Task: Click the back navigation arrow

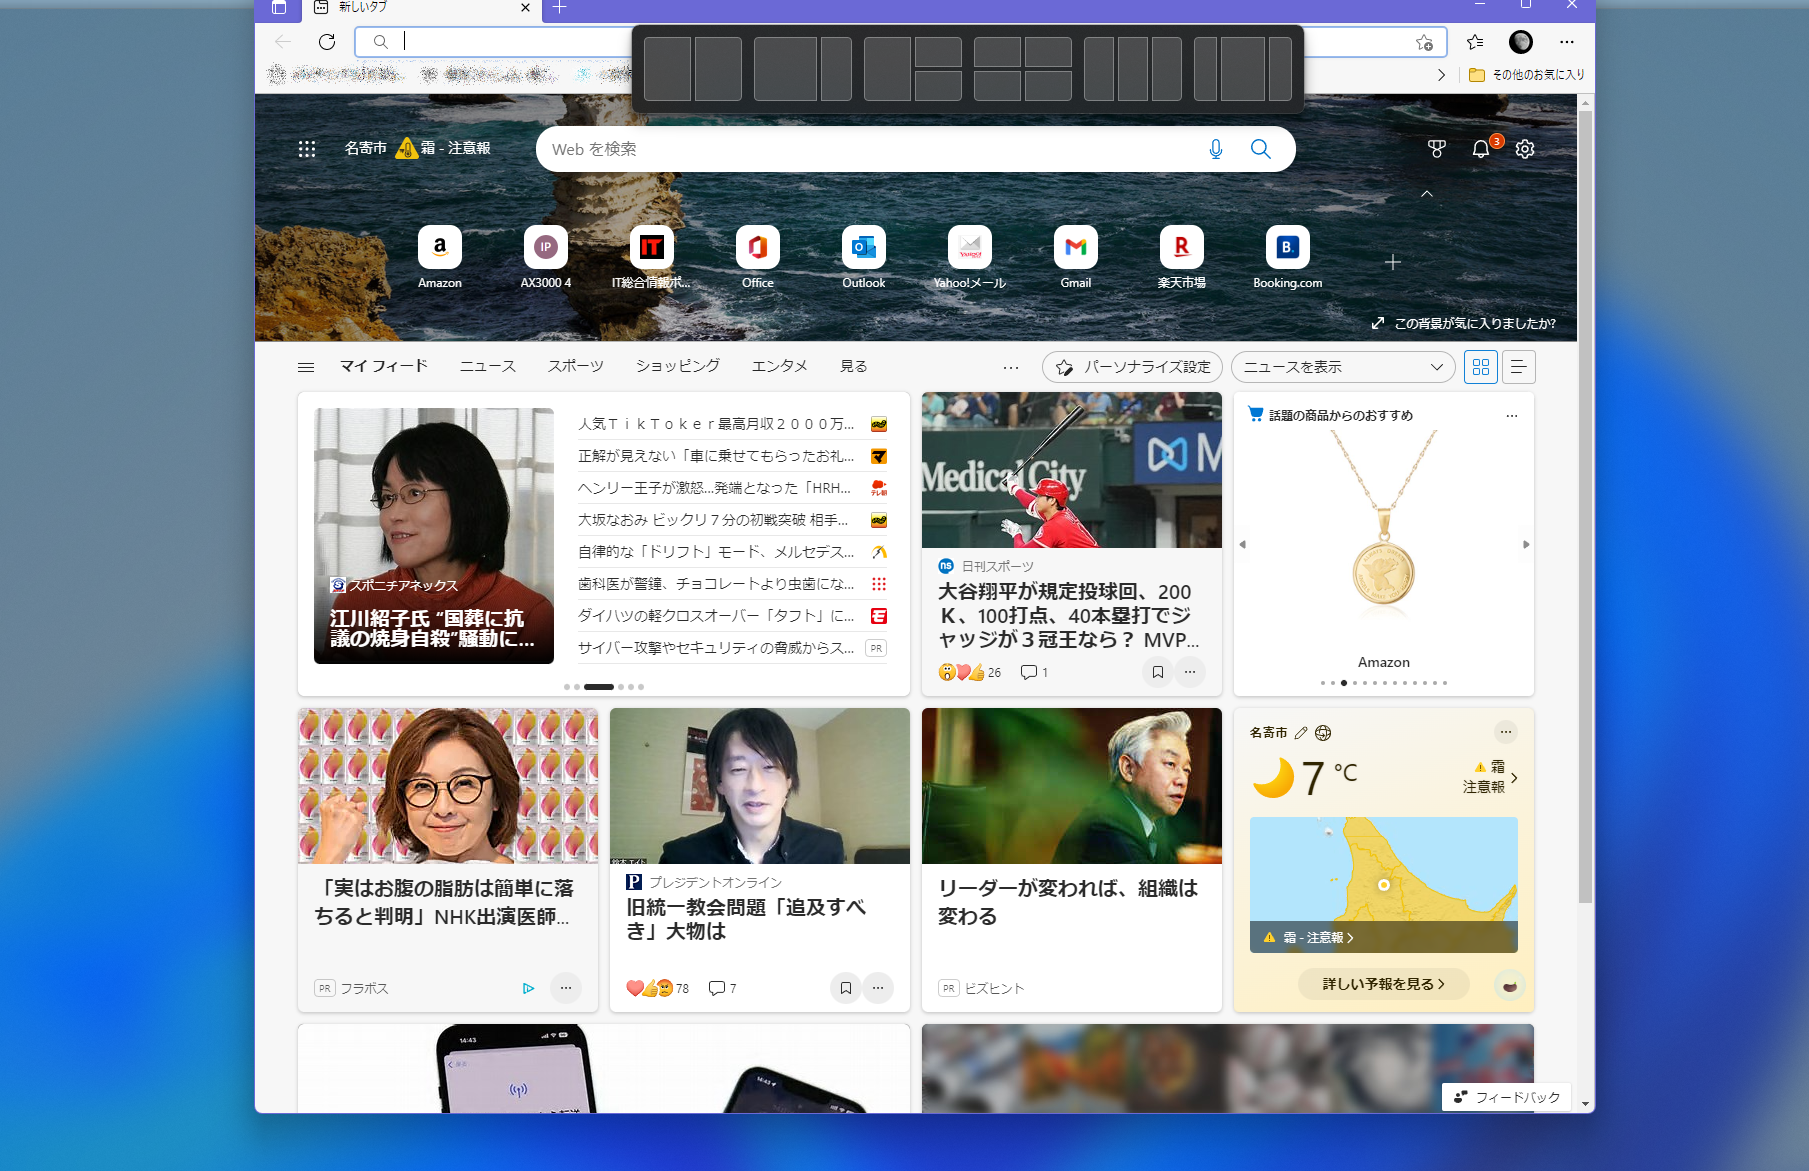Action: click(283, 42)
